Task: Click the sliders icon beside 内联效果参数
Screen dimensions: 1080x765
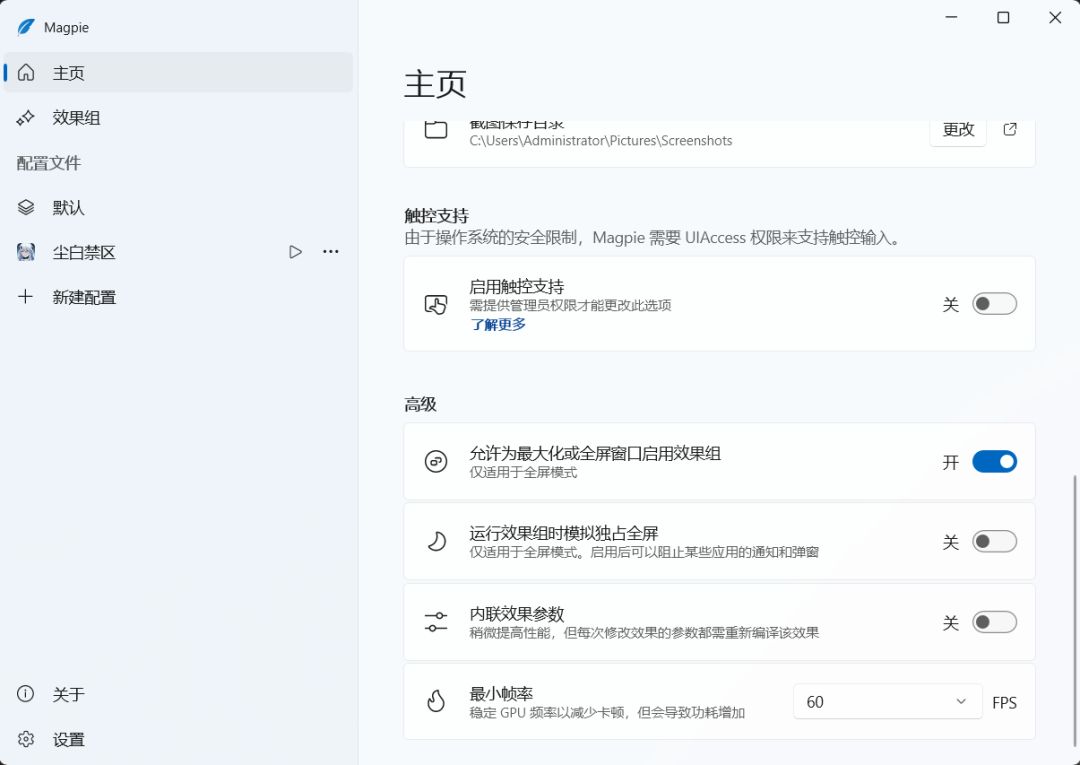Action: coord(436,622)
